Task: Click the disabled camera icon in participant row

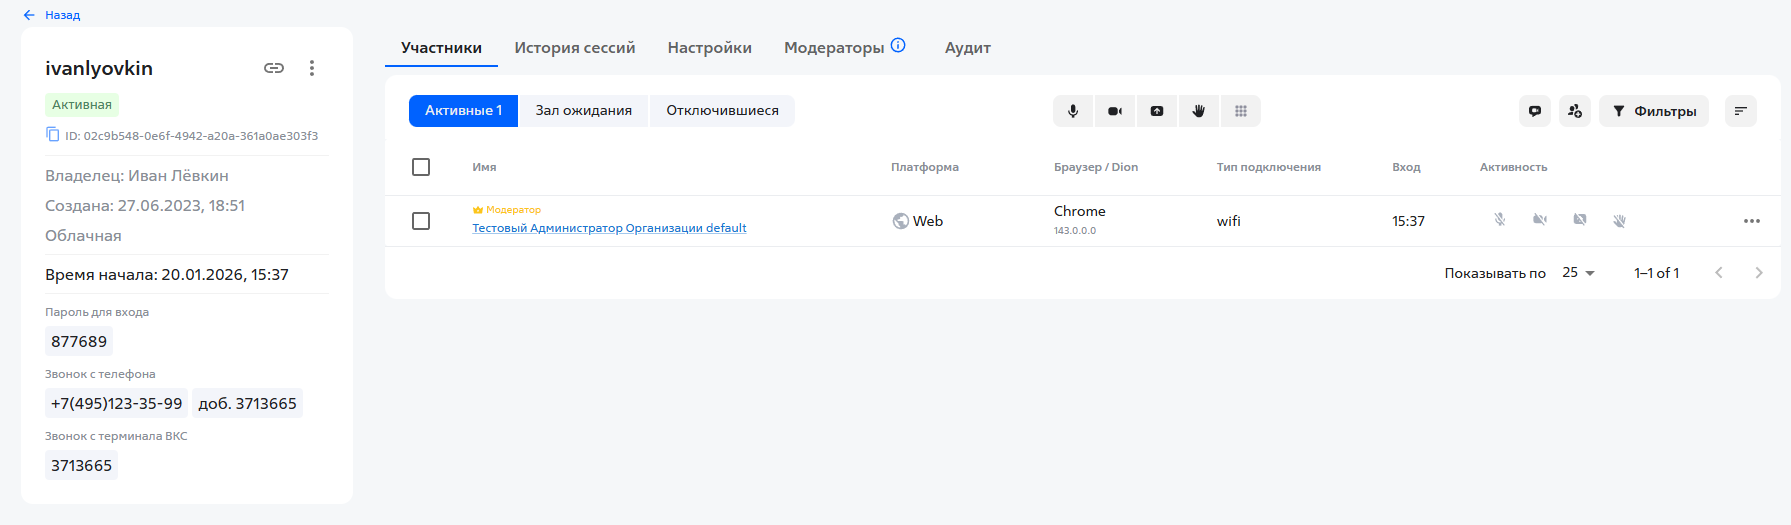Action: tap(1540, 220)
